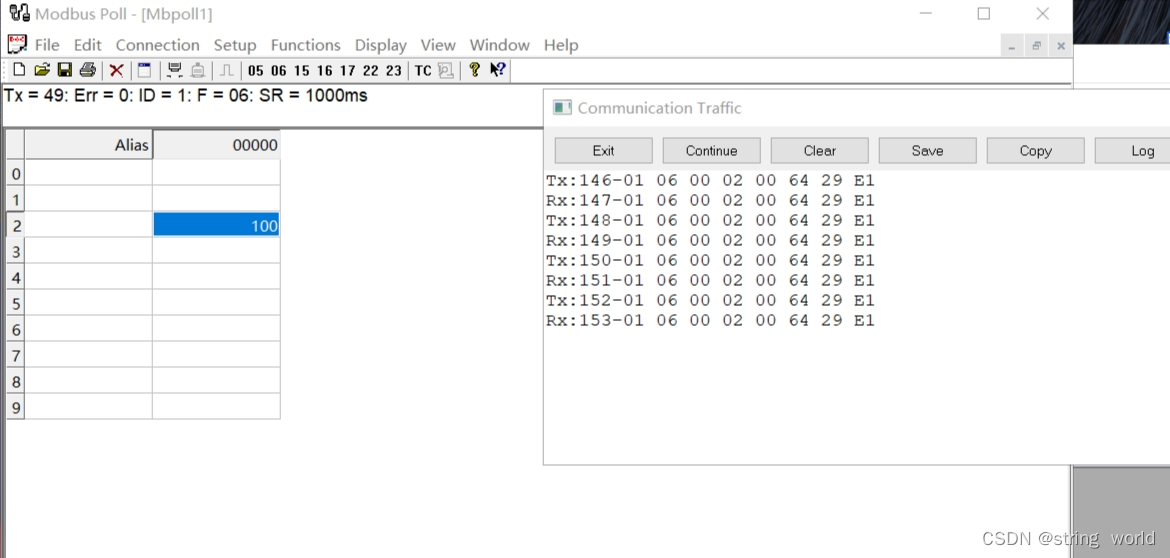Open a file with the folder toolbar icon

pyautogui.click(x=42, y=70)
